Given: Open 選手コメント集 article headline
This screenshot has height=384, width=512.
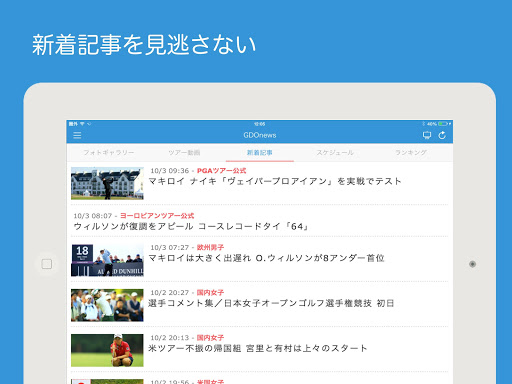Looking at the screenshot, I should pos(271,303).
